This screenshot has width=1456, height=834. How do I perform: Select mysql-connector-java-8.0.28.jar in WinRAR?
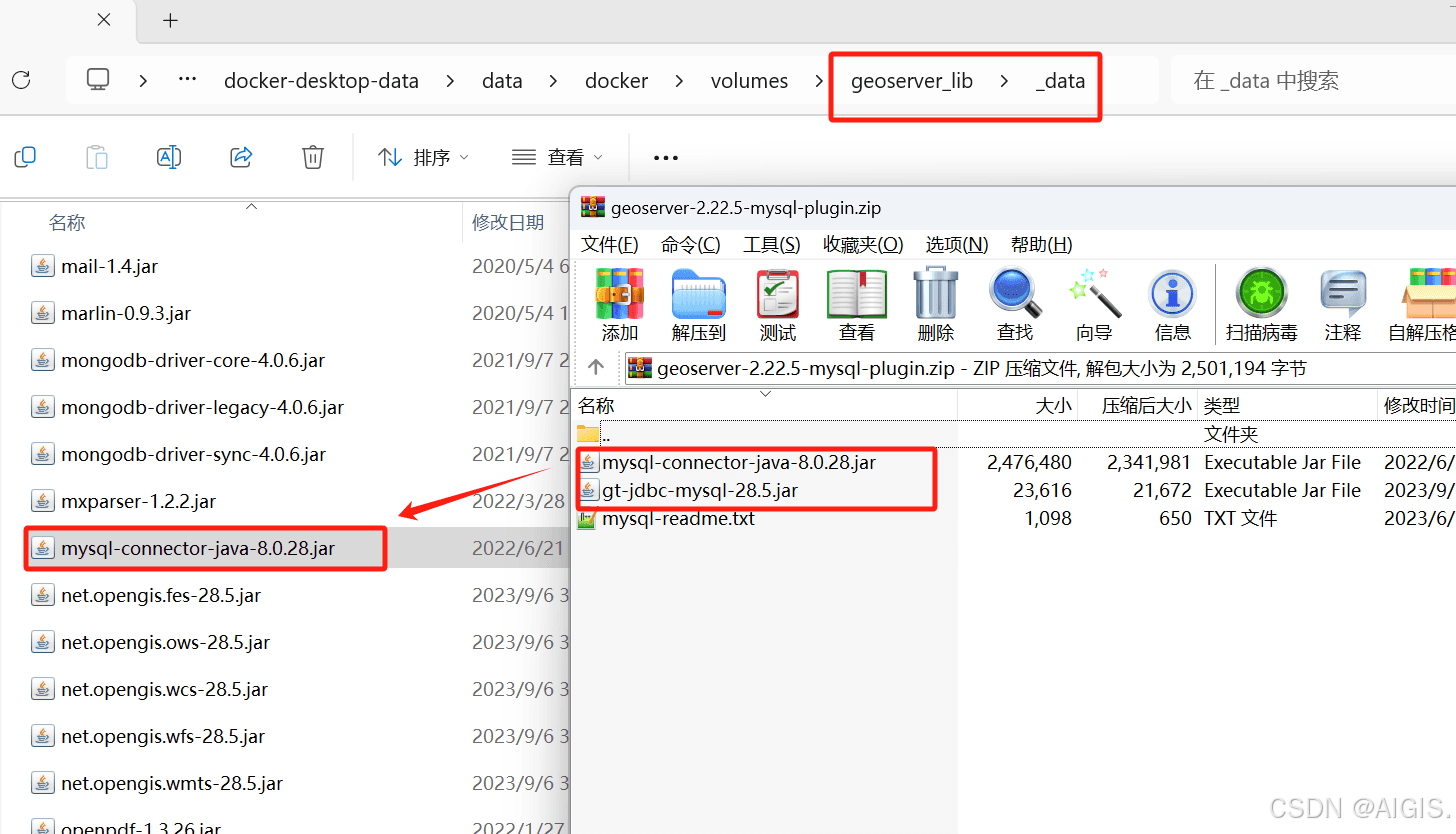[738, 462]
